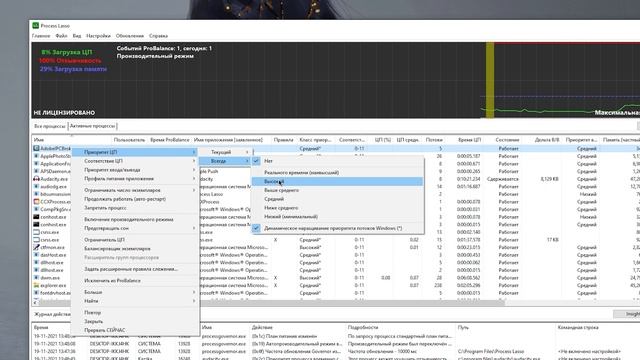
Task: Open Ограничитель ЦП from the context menu
Action: 135,240
